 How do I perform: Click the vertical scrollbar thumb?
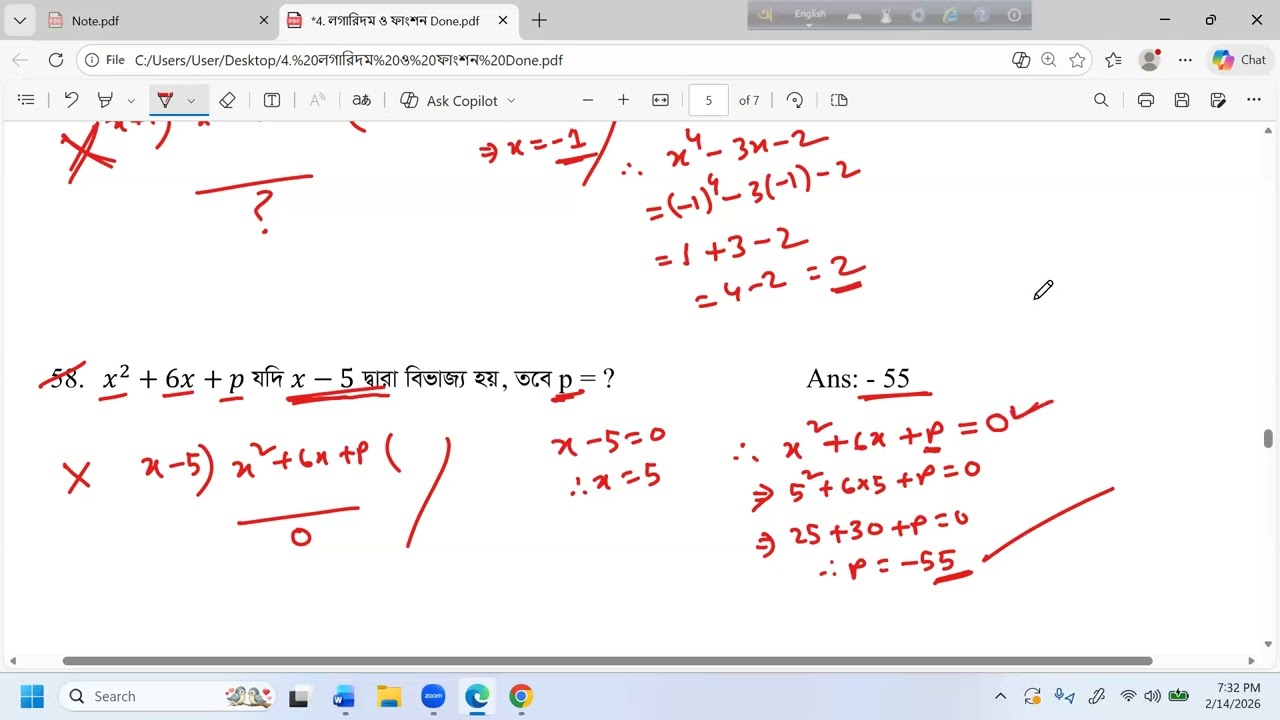pyautogui.click(x=1269, y=439)
